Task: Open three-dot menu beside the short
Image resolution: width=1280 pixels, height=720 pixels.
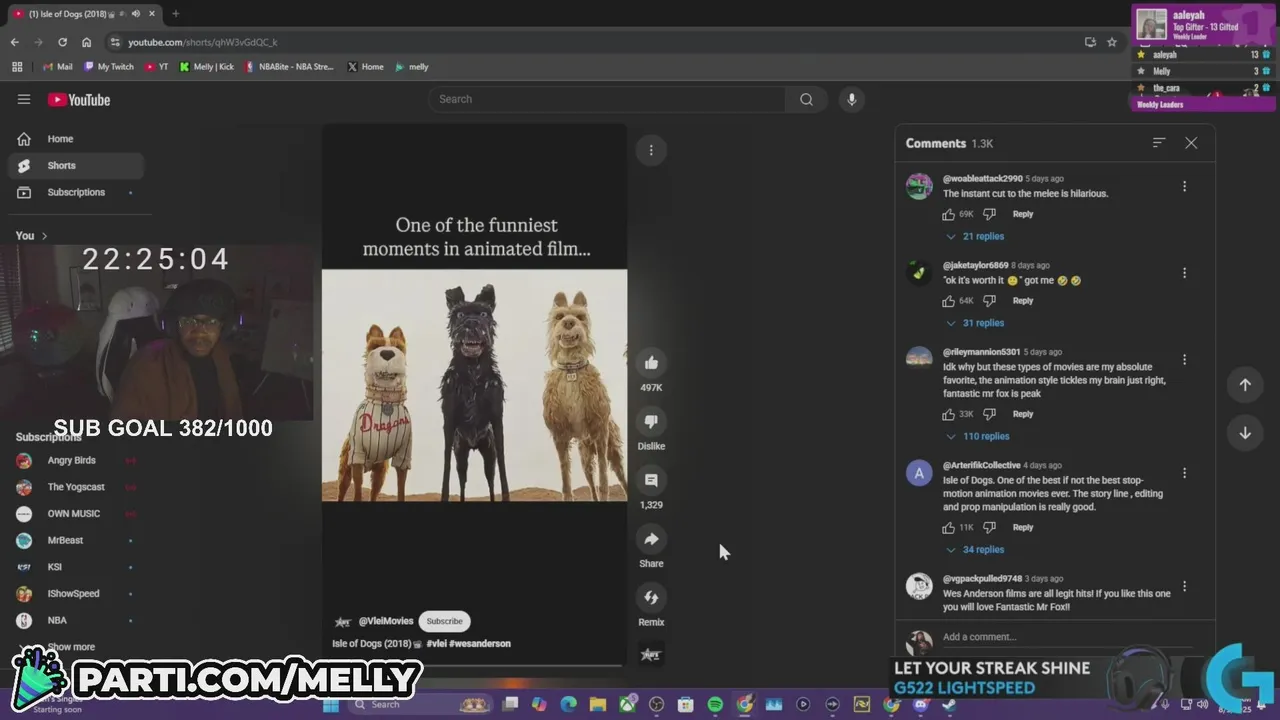Action: click(651, 150)
